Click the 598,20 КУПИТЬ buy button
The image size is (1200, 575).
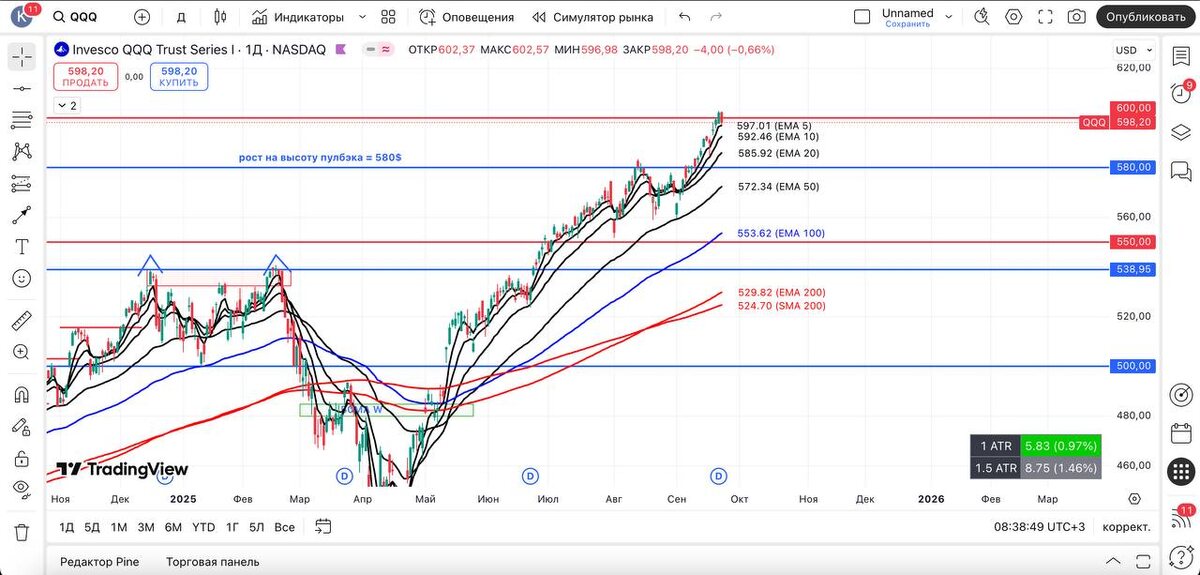pos(178,76)
